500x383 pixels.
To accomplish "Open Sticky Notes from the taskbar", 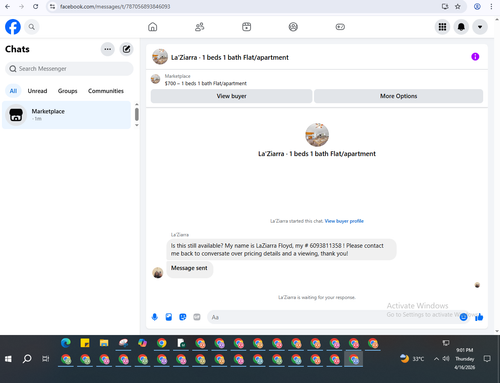I will tap(85, 343).
